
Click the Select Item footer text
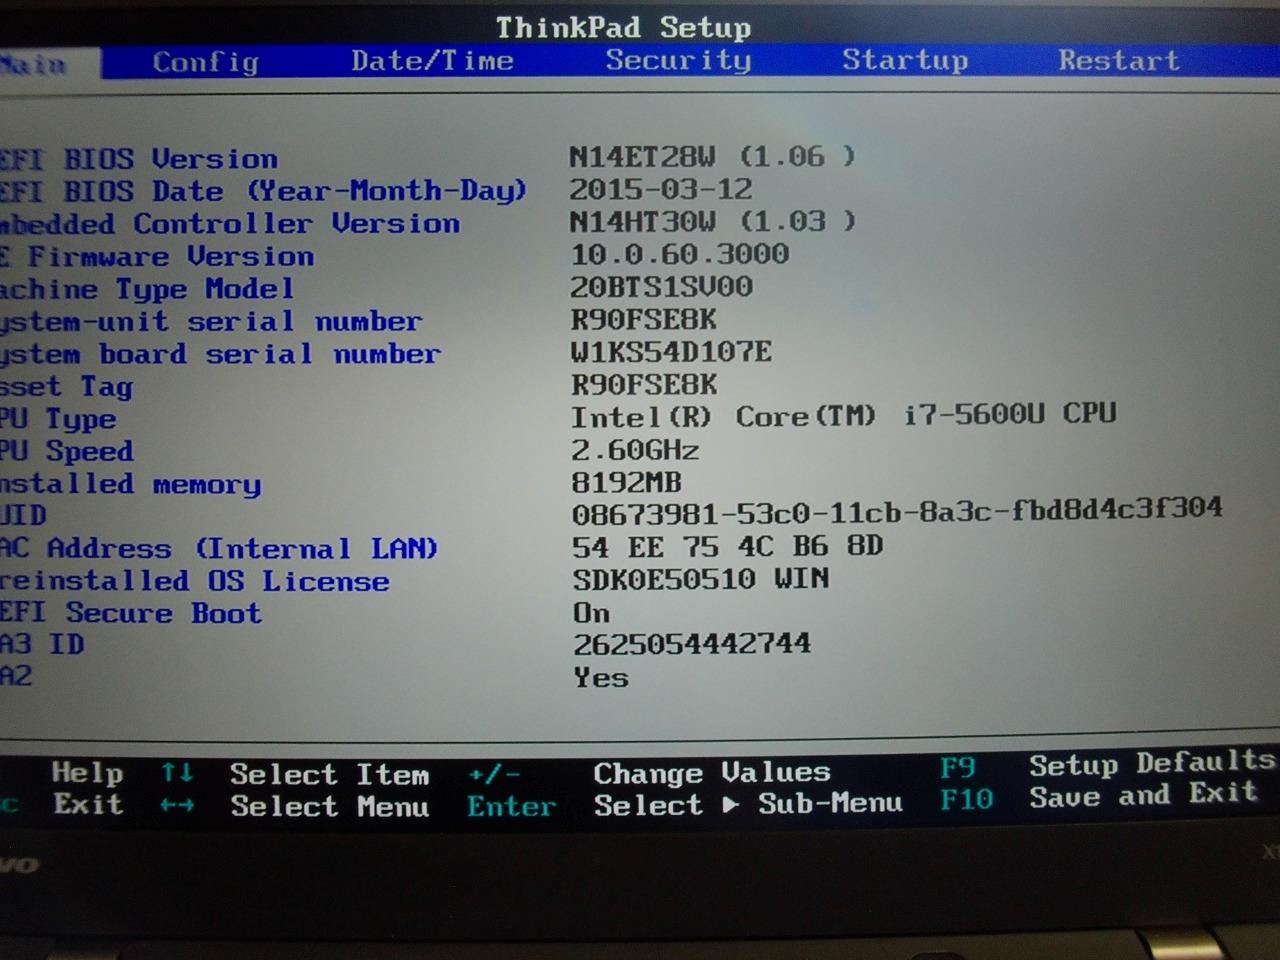pyautogui.click(x=329, y=774)
